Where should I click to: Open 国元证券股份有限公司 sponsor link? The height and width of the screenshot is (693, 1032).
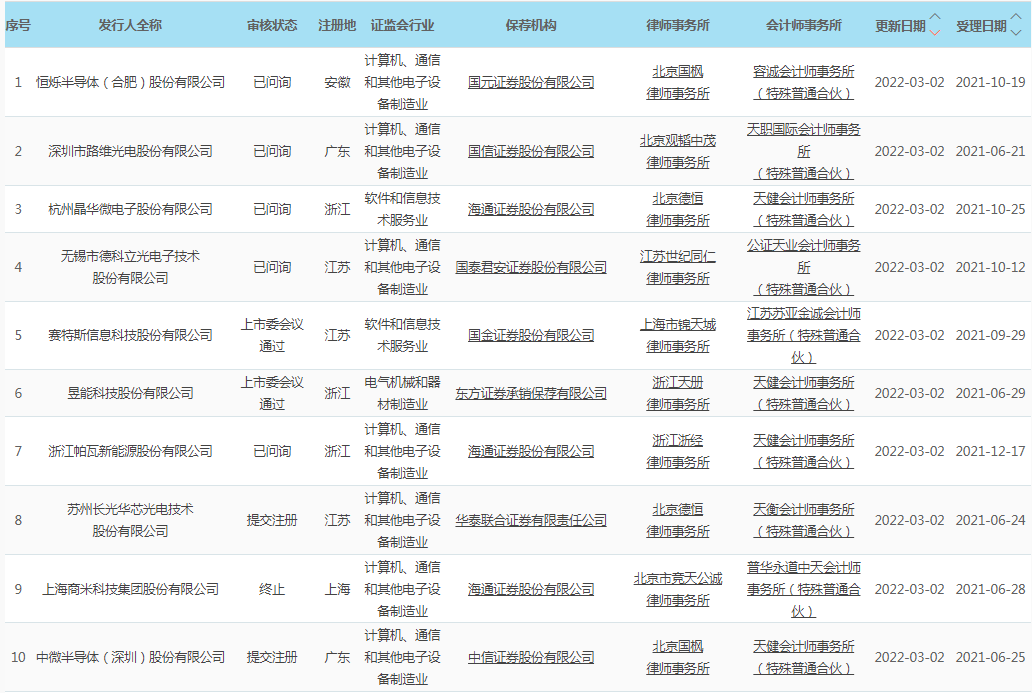tap(531, 82)
